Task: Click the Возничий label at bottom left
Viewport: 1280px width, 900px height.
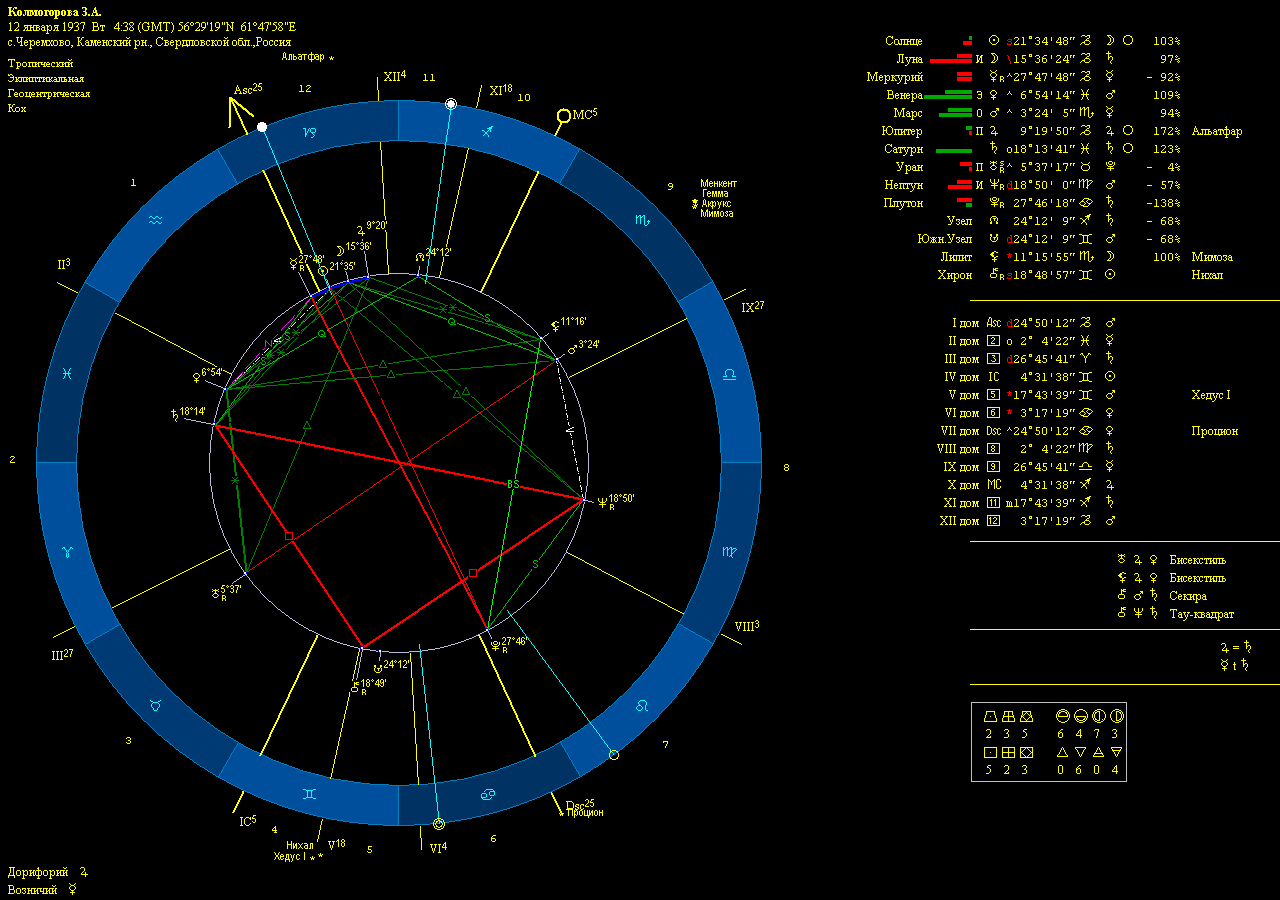Action: [35, 889]
